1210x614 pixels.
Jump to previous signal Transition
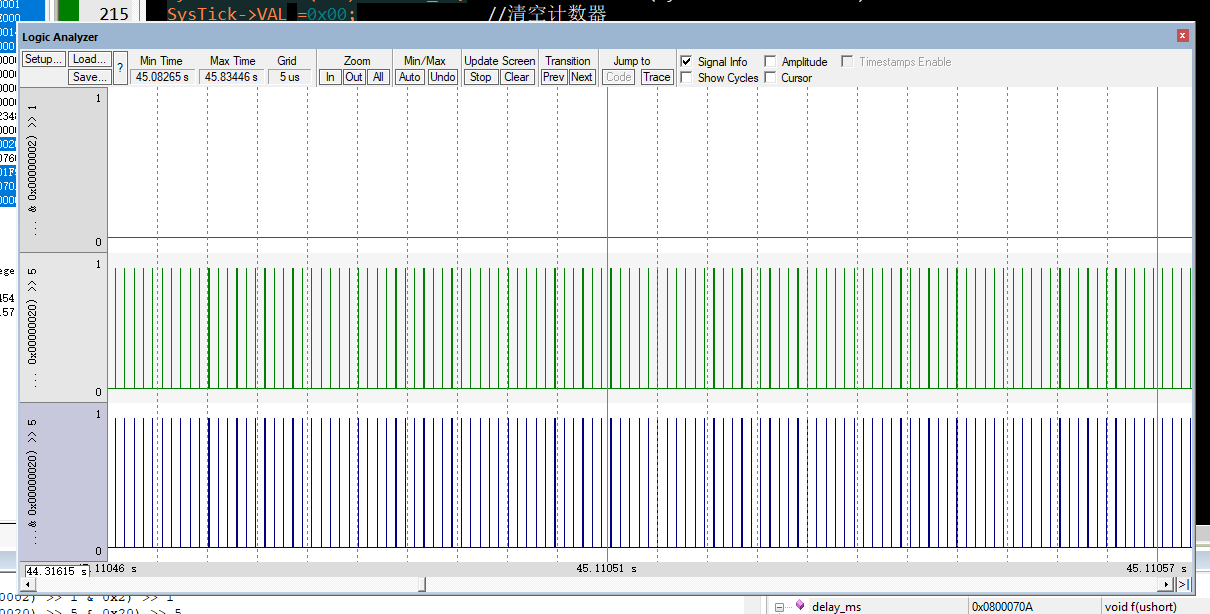[554, 76]
